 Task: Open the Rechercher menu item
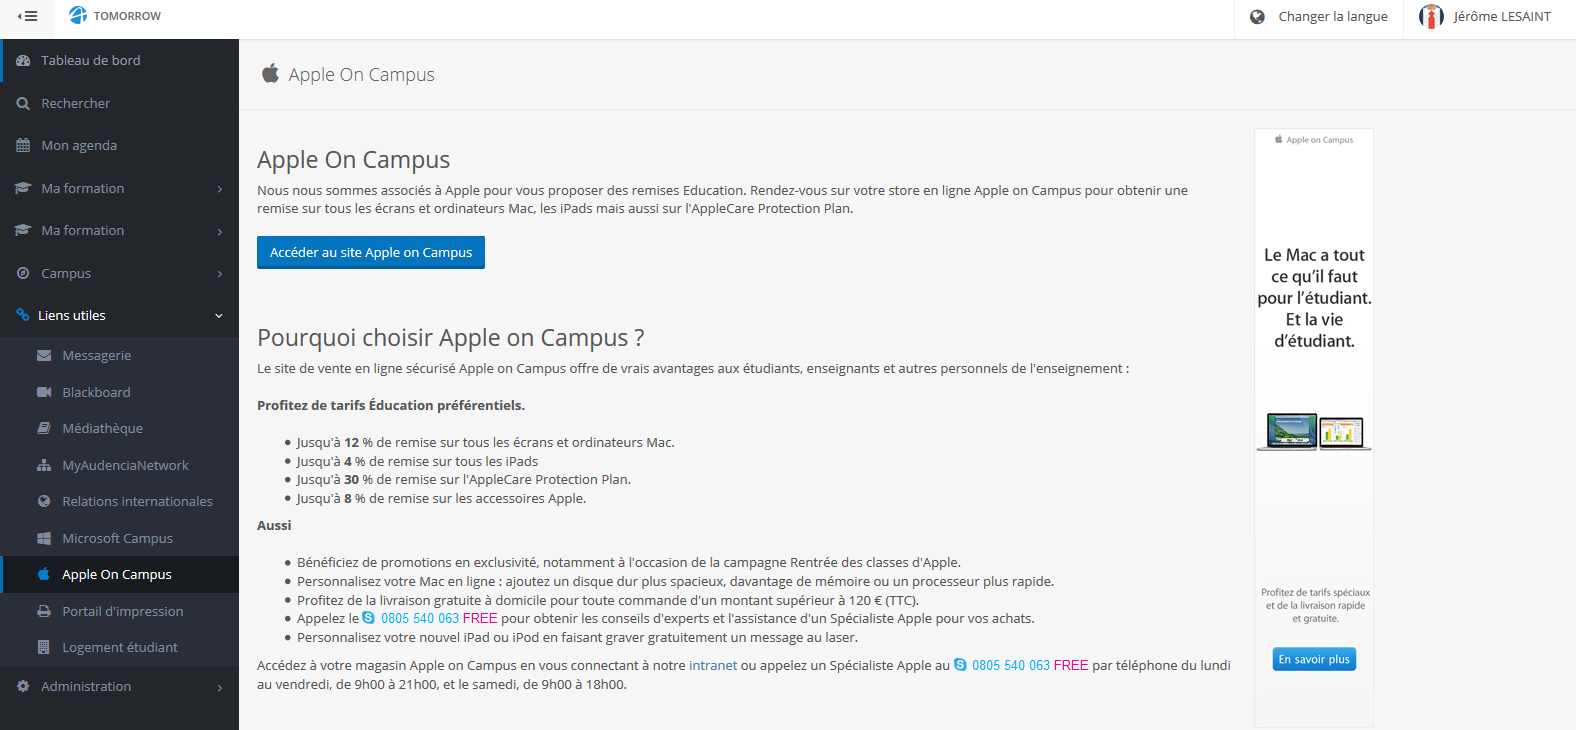[x=120, y=103]
